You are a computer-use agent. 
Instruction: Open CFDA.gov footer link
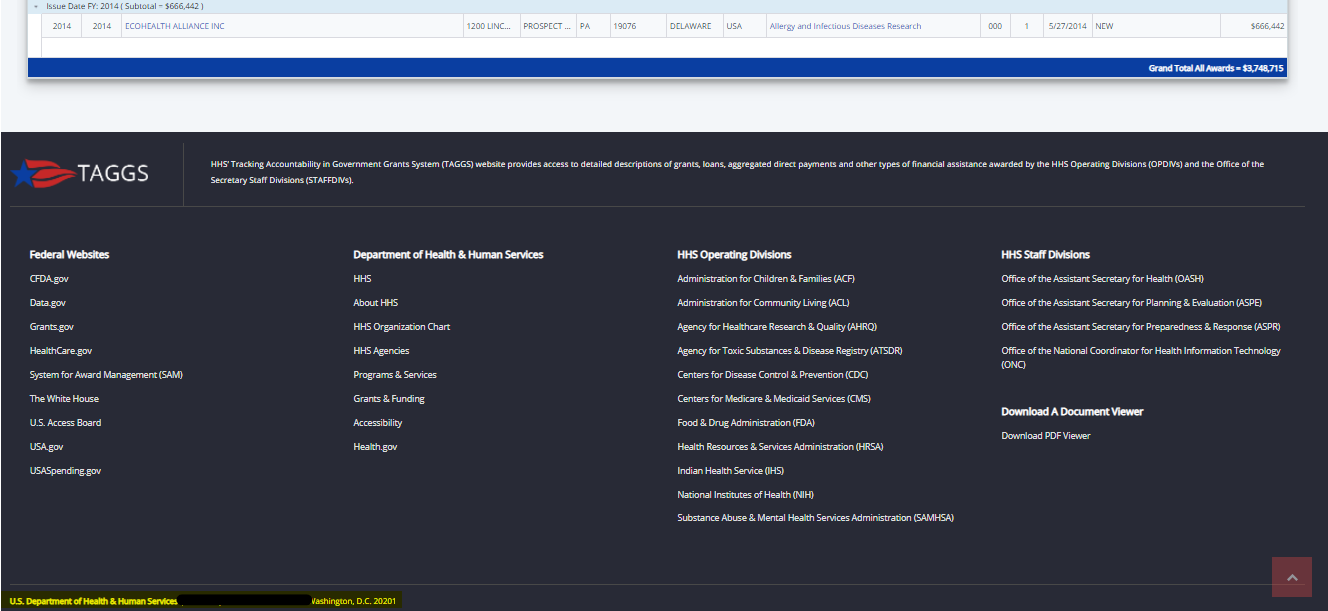[49, 279]
